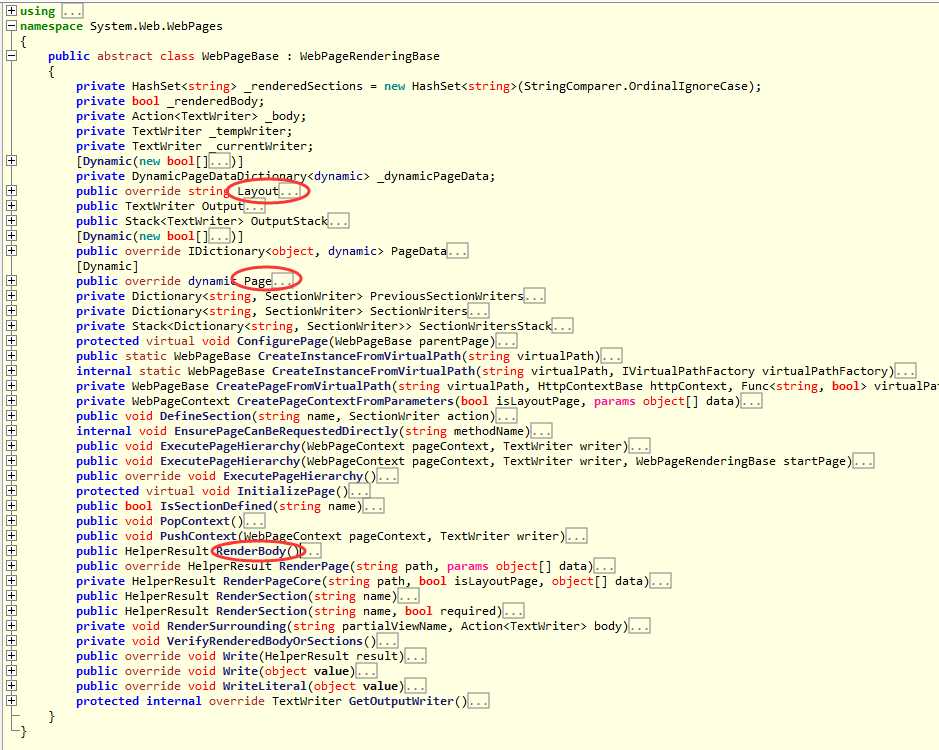The width and height of the screenshot is (939, 750).
Task: Click the CreatePageFromVirtualPath method name
Action: tap(303, 386)
